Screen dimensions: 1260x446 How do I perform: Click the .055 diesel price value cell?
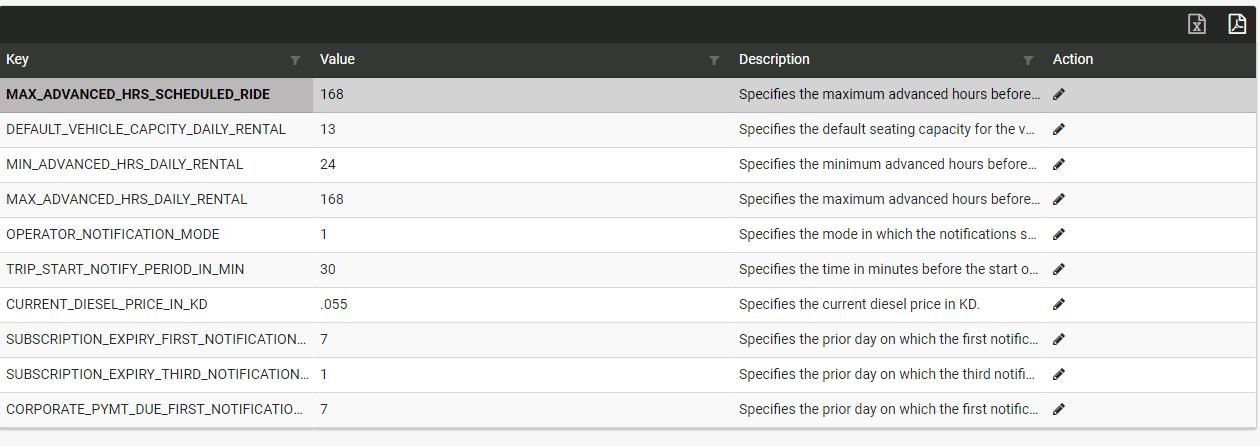(334, 304)
